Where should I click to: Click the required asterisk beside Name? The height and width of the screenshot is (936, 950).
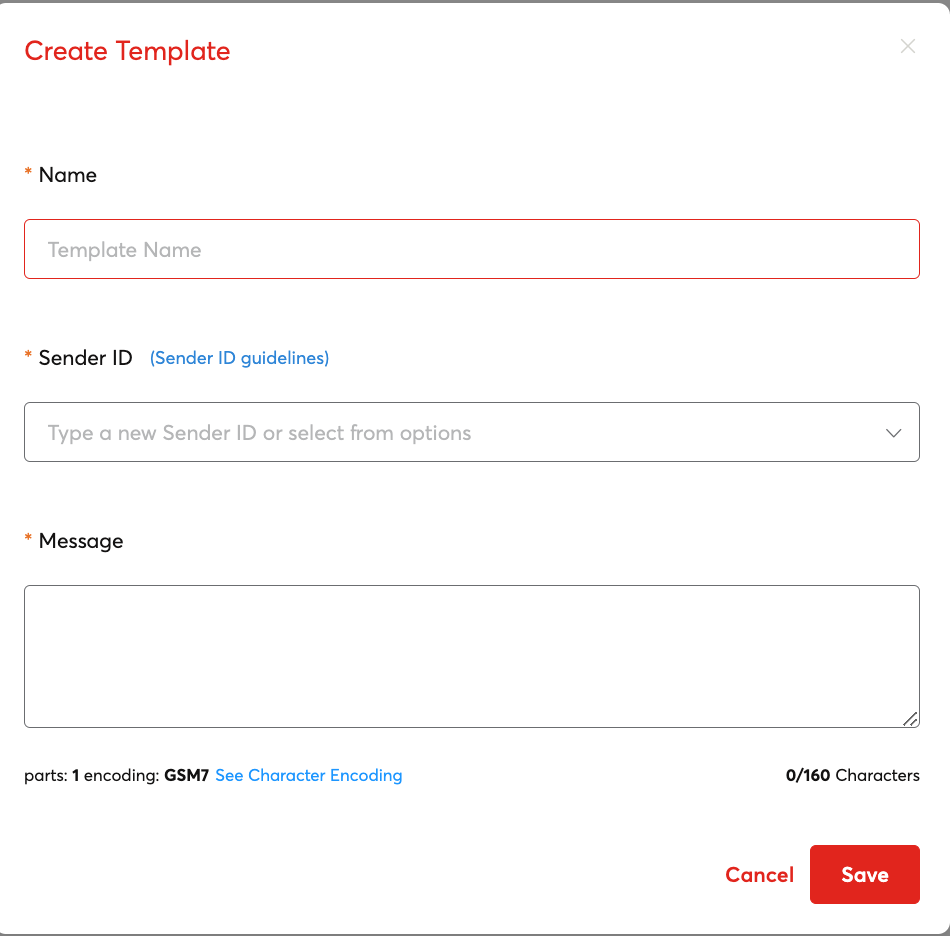[x=28, y=175]
